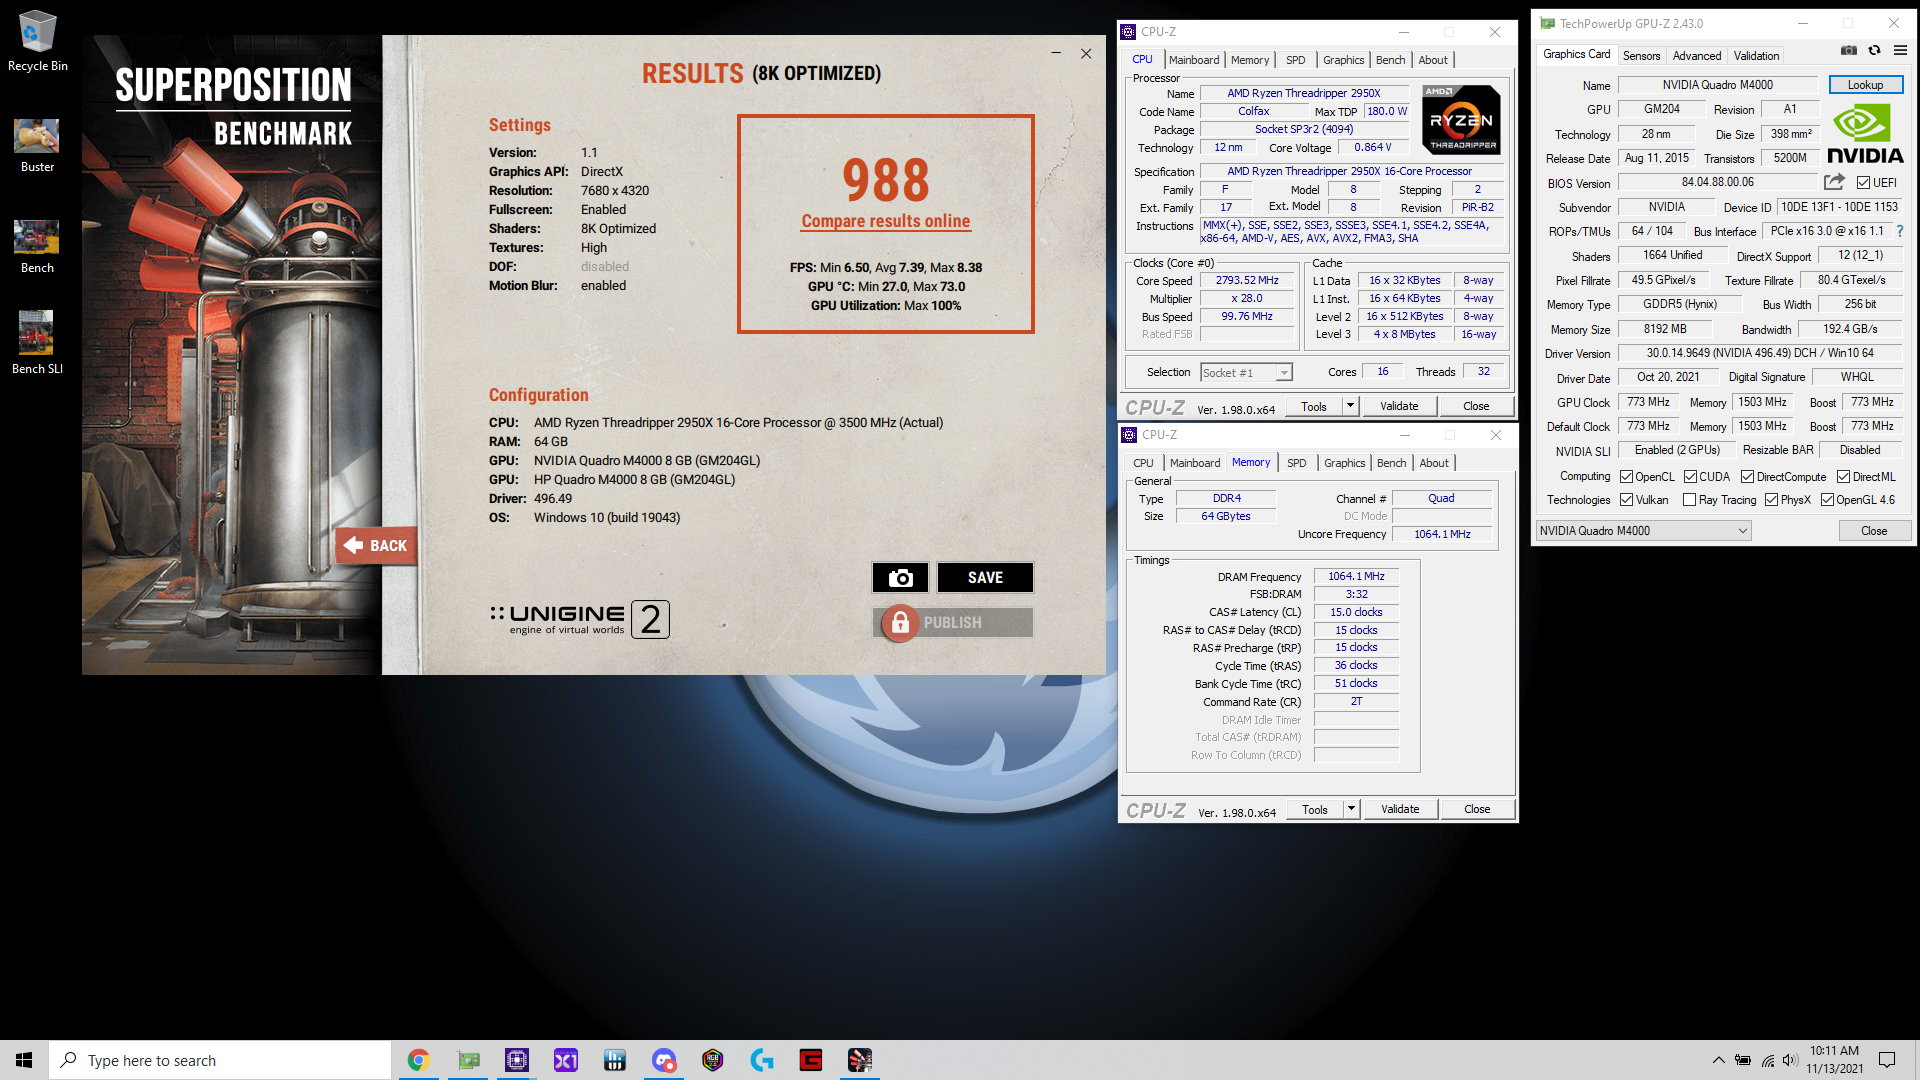This screenshot has height=1080, width=1920.
Task: Toggle the OpenCL checkbox
Action: 1626,477
